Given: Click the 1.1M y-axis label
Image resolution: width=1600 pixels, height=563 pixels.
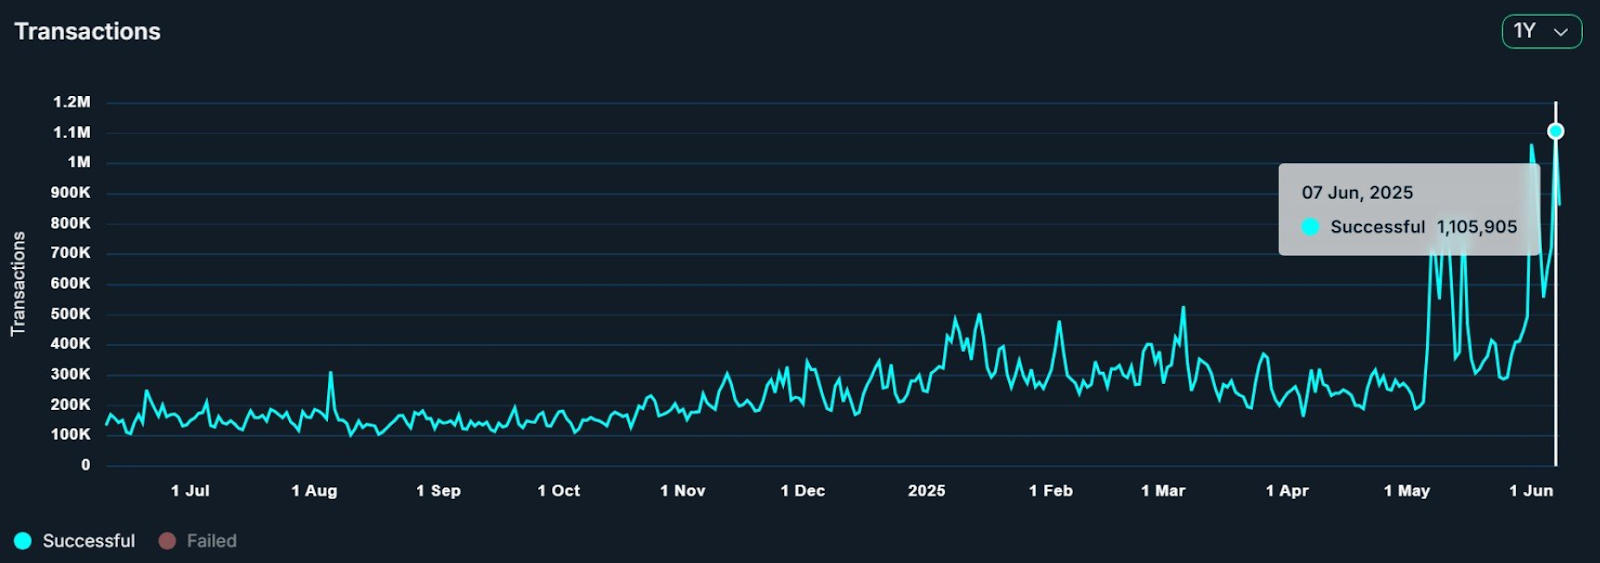Looking at the screenshot, I should (x=72, y=132).
